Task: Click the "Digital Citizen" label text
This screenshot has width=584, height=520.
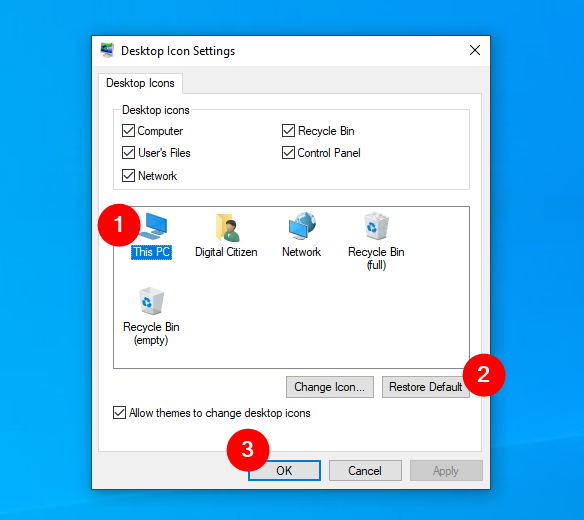Action: pyautogui.click(x=226, y=252)
